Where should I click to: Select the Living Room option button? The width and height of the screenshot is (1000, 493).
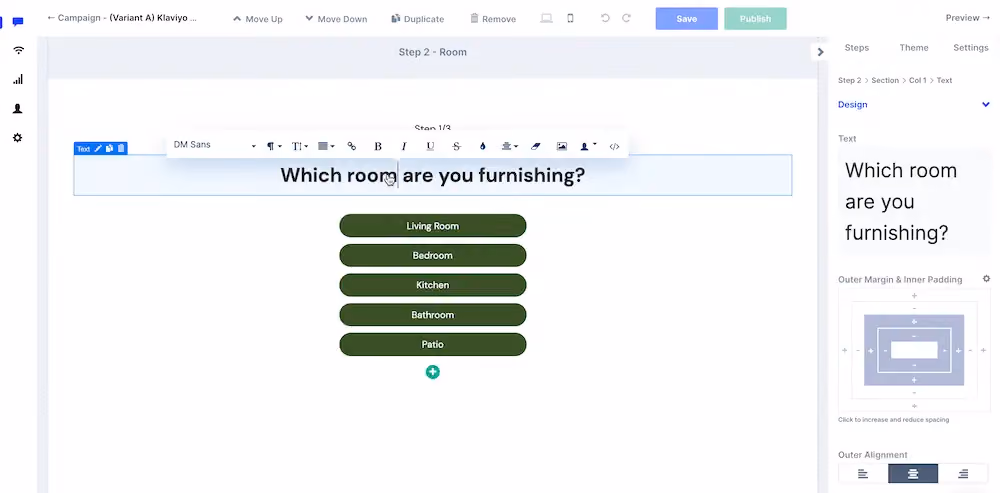(x=432, y=226)
